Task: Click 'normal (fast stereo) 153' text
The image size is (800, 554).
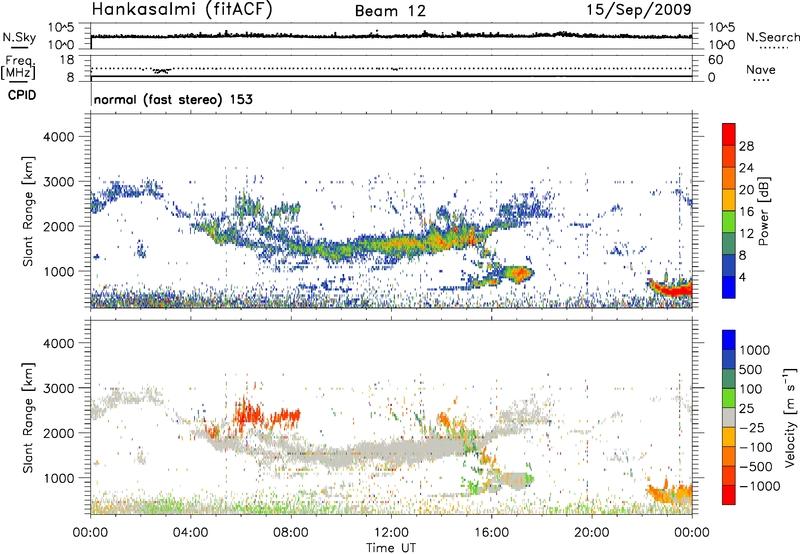Action: (173, 99)
